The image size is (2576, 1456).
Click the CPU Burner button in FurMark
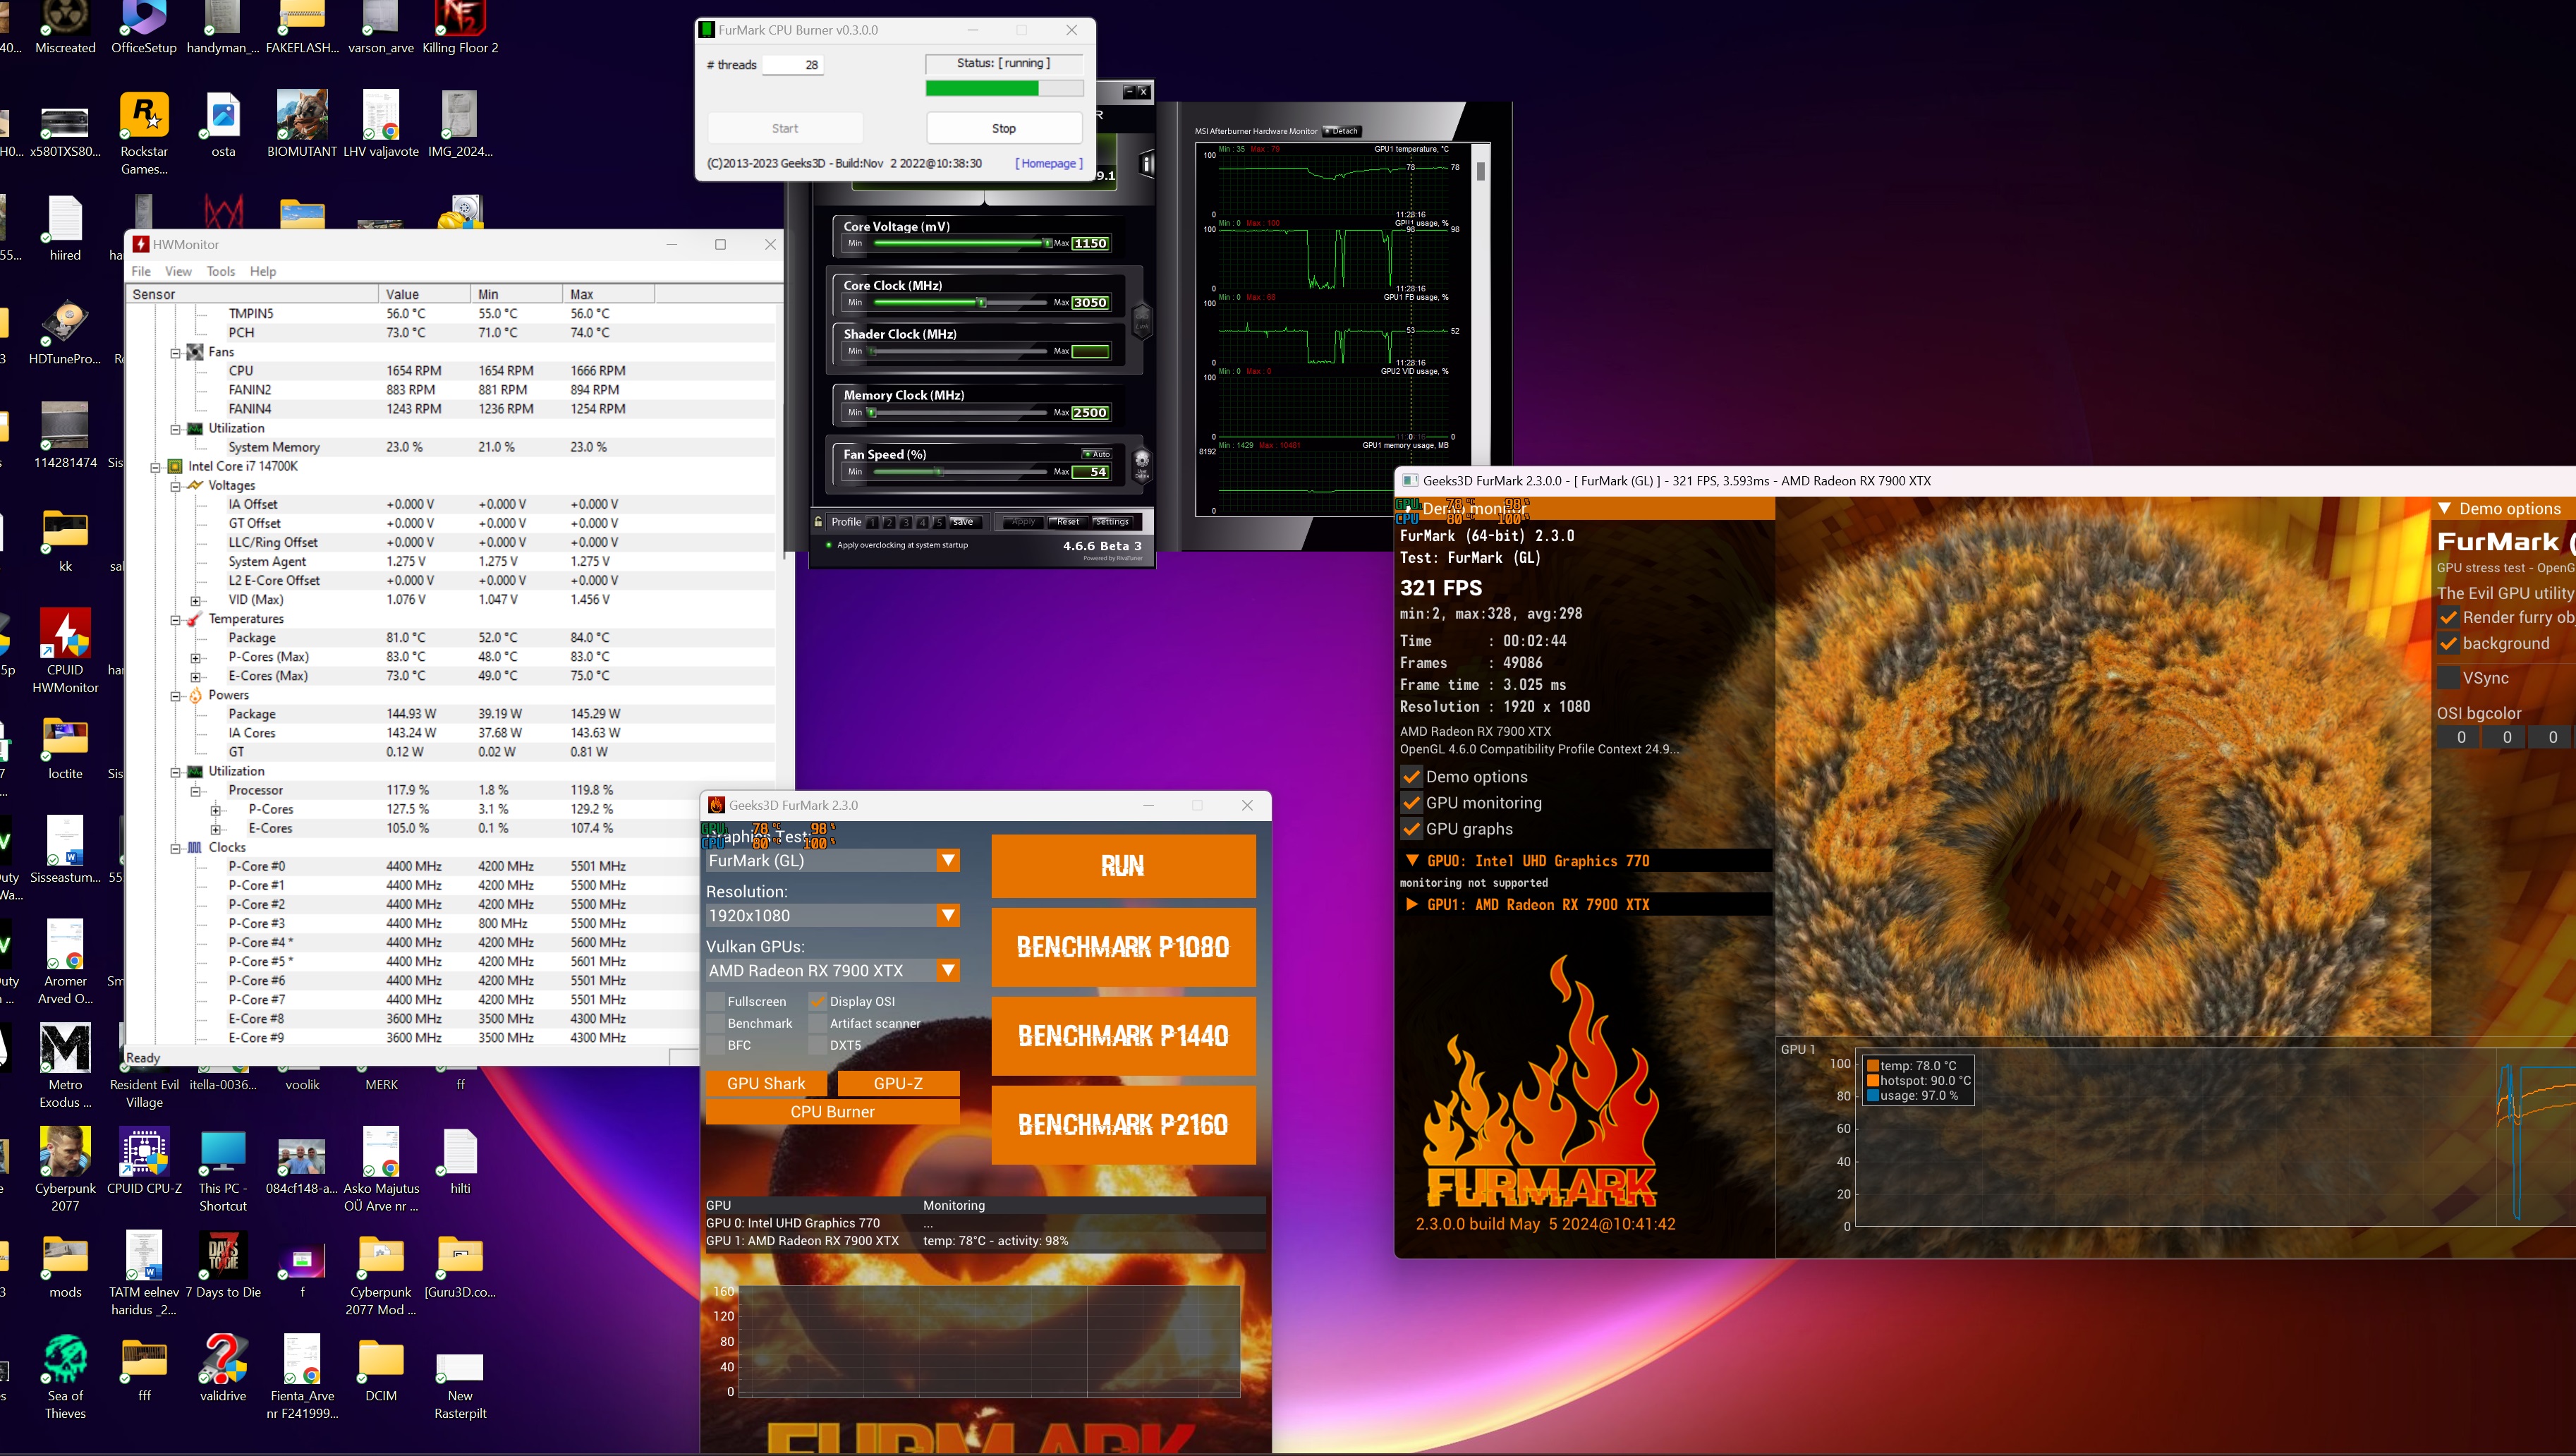pyautogui.click(x=832, y=1112)
